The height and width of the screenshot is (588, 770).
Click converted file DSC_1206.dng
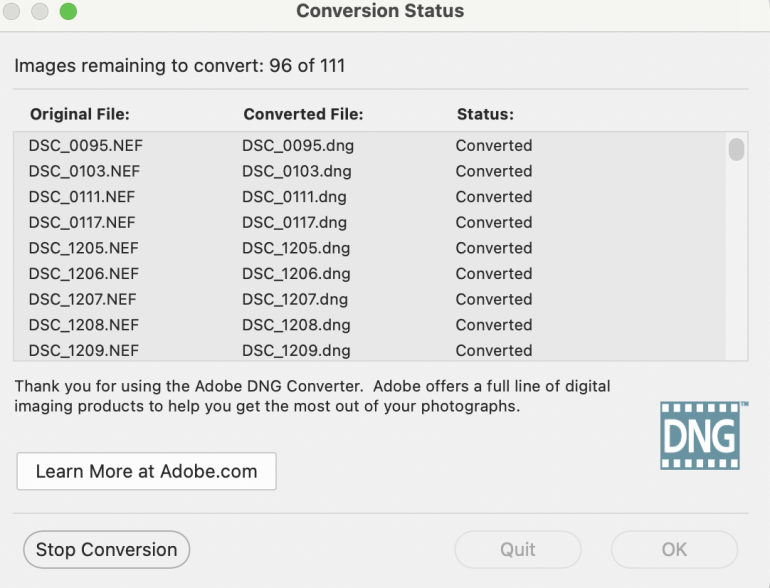click(x=296, y=273)
